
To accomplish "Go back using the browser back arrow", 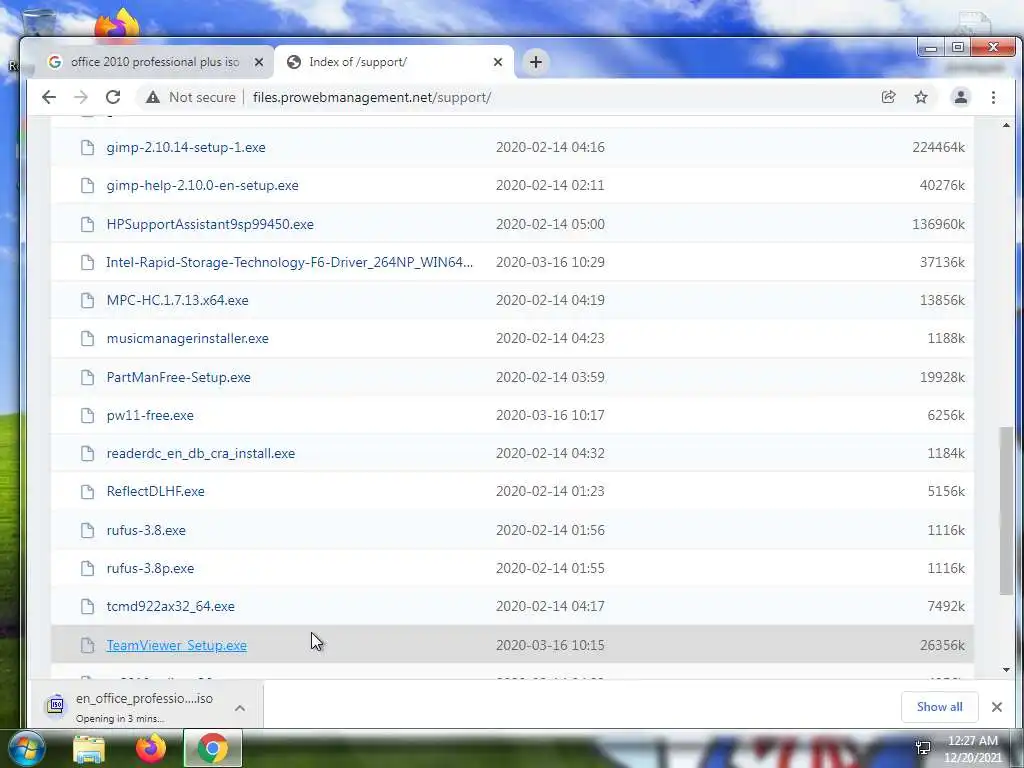I will click(49, 97).
